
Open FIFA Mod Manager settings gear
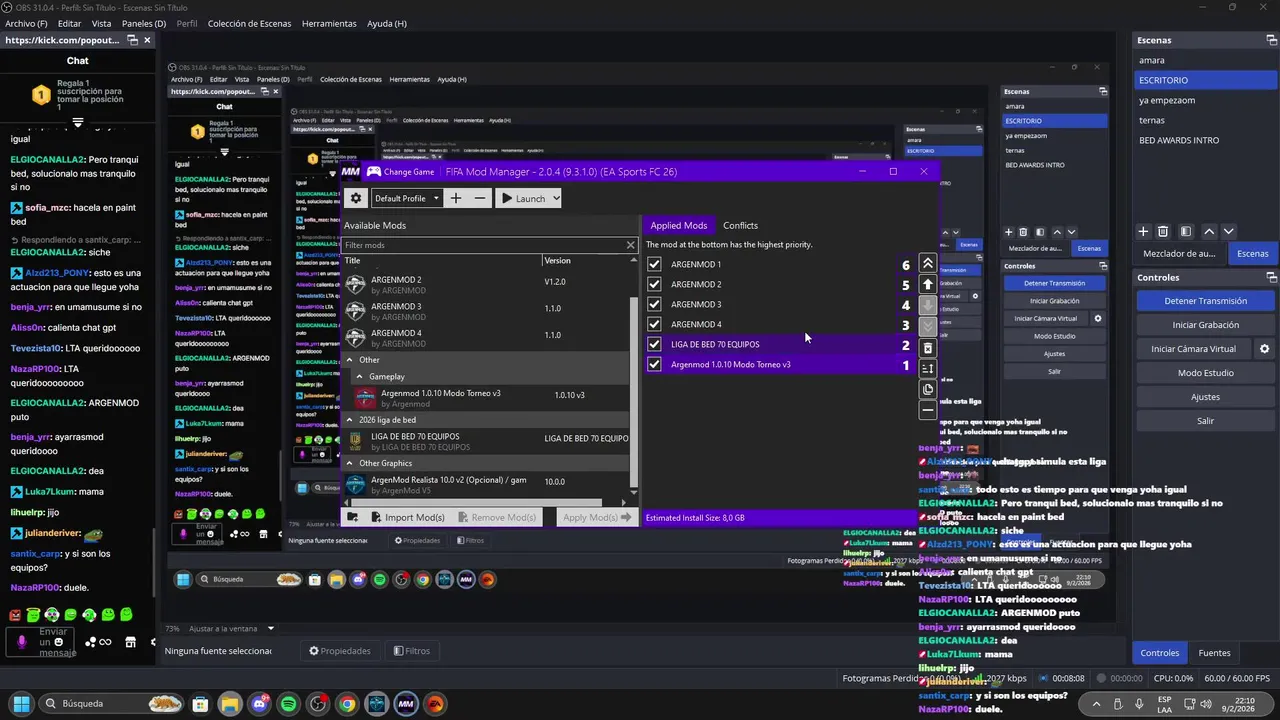[355, 198]
